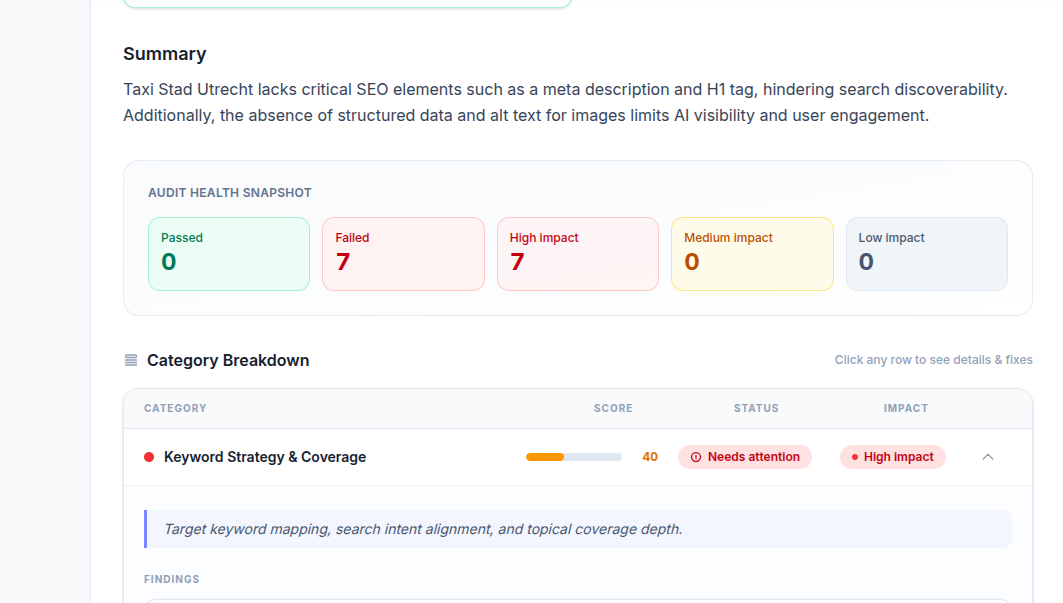Collapse the Keyword Strategy & Coverage row

coord(988,457)
